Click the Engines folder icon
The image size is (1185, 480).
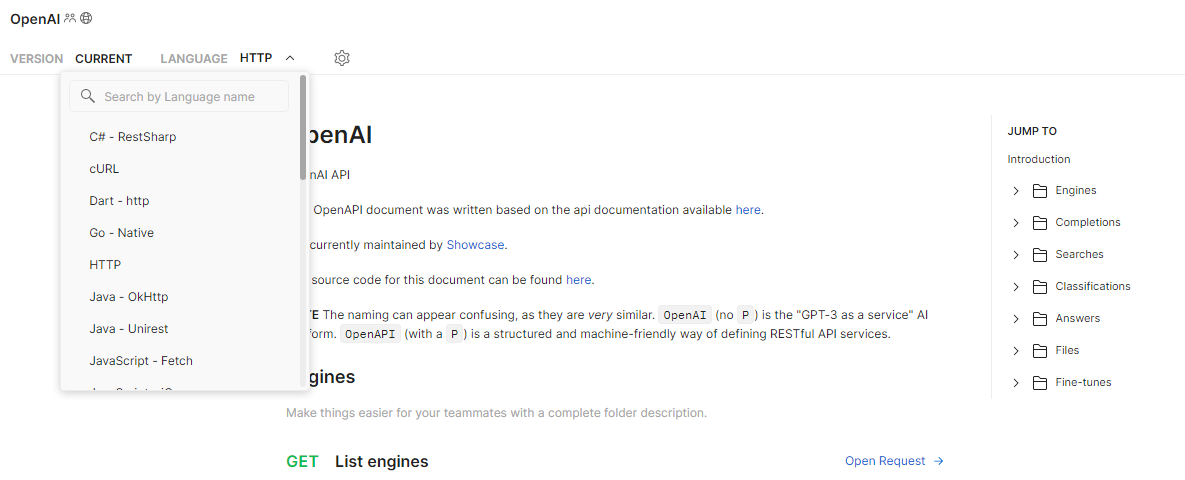coord(1039,191)
